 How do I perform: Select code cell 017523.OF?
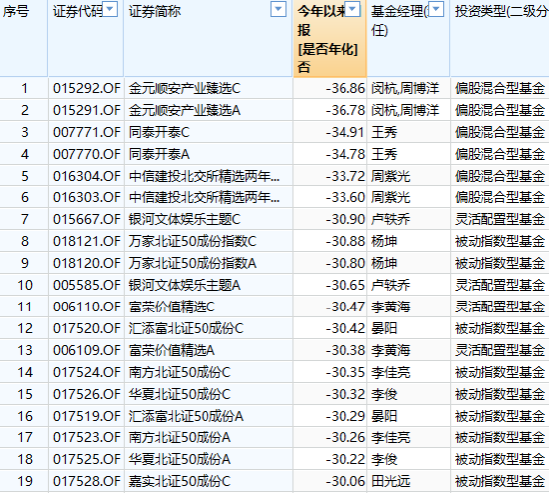click(86, 438)
